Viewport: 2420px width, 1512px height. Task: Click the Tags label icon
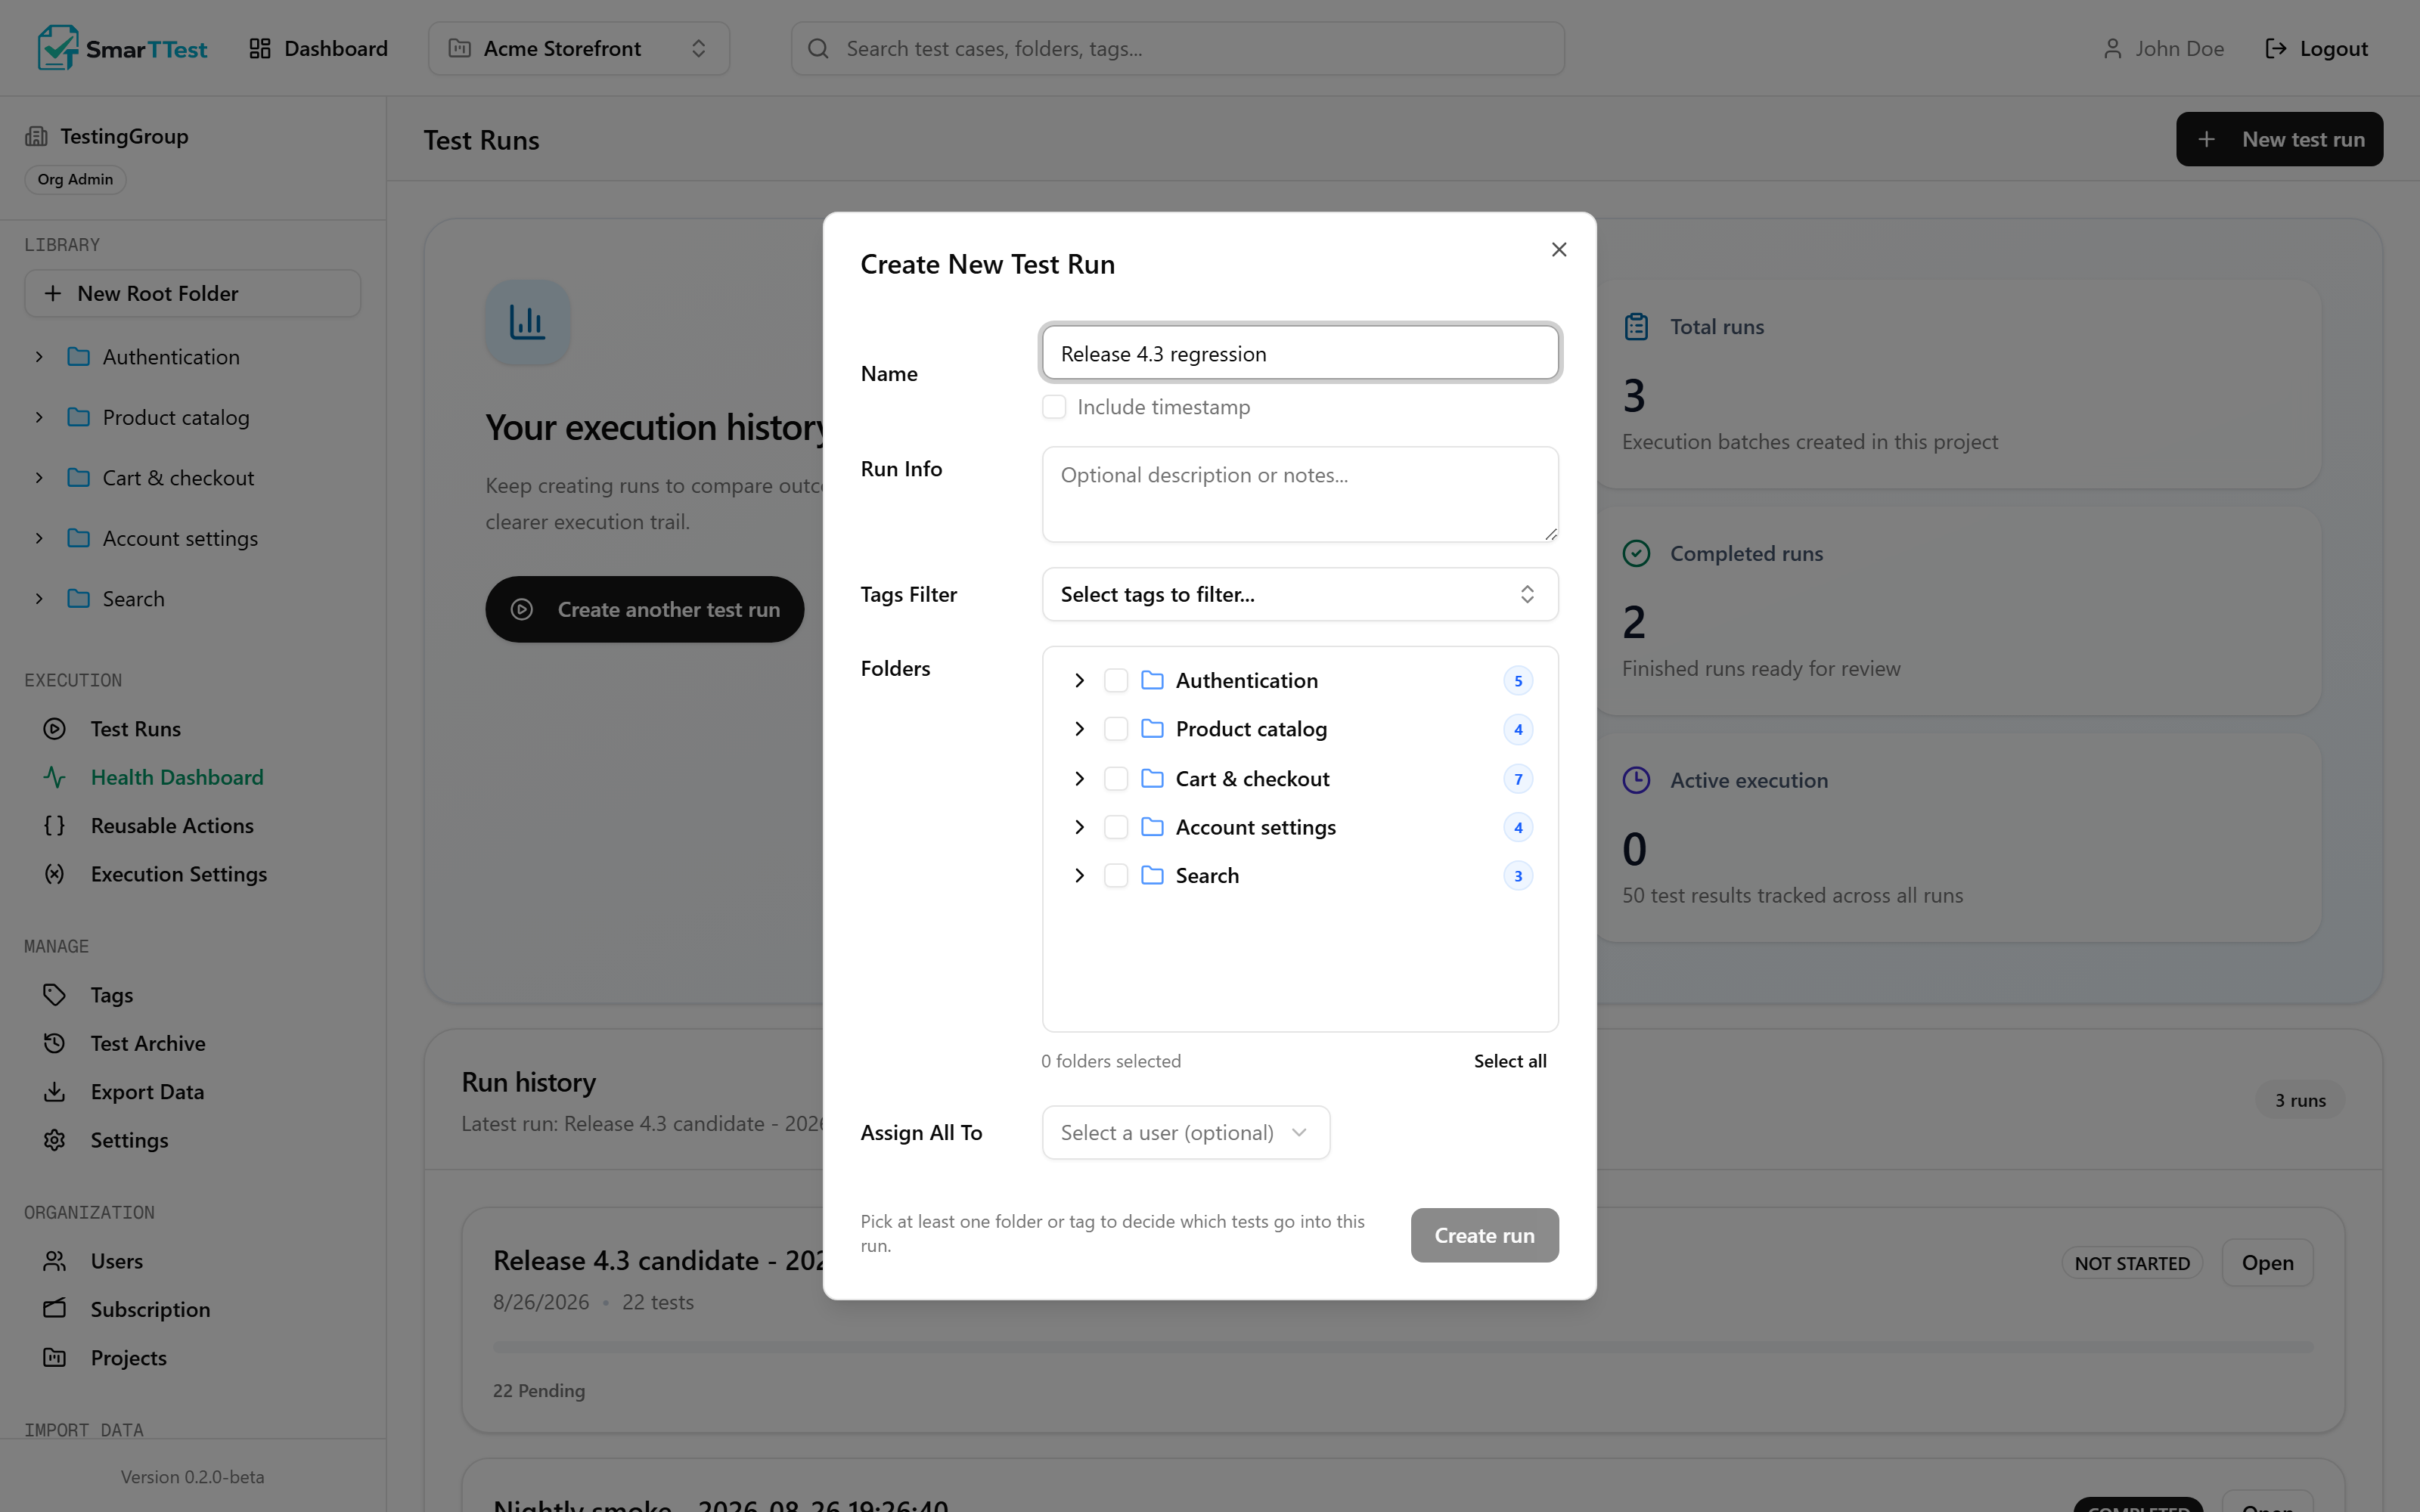(x=55, y=995)
